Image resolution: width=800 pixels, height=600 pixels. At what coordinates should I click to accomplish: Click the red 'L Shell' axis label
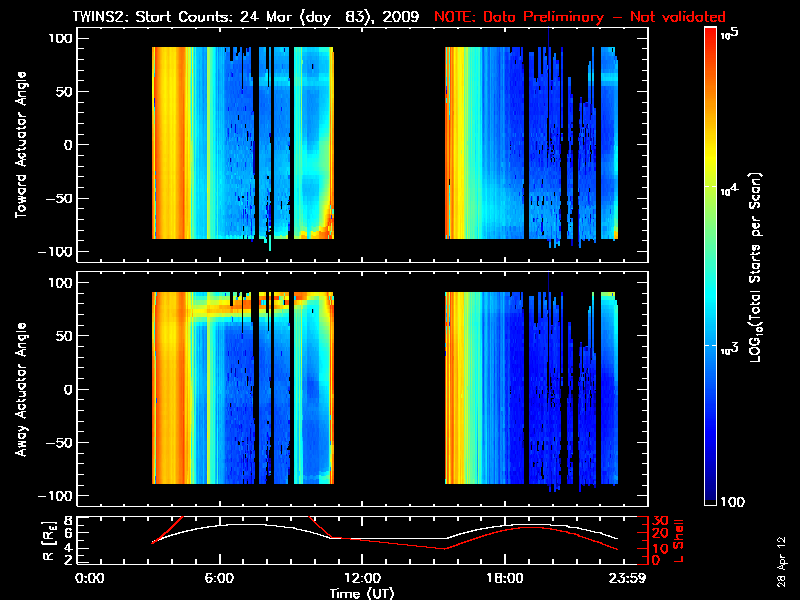click(x=678, y=540)
